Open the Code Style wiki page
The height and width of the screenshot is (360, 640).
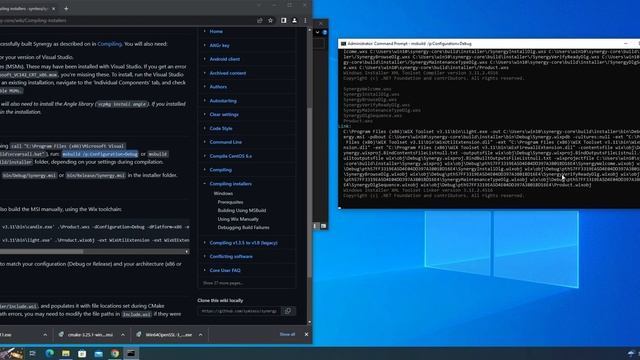pos(221,129)
